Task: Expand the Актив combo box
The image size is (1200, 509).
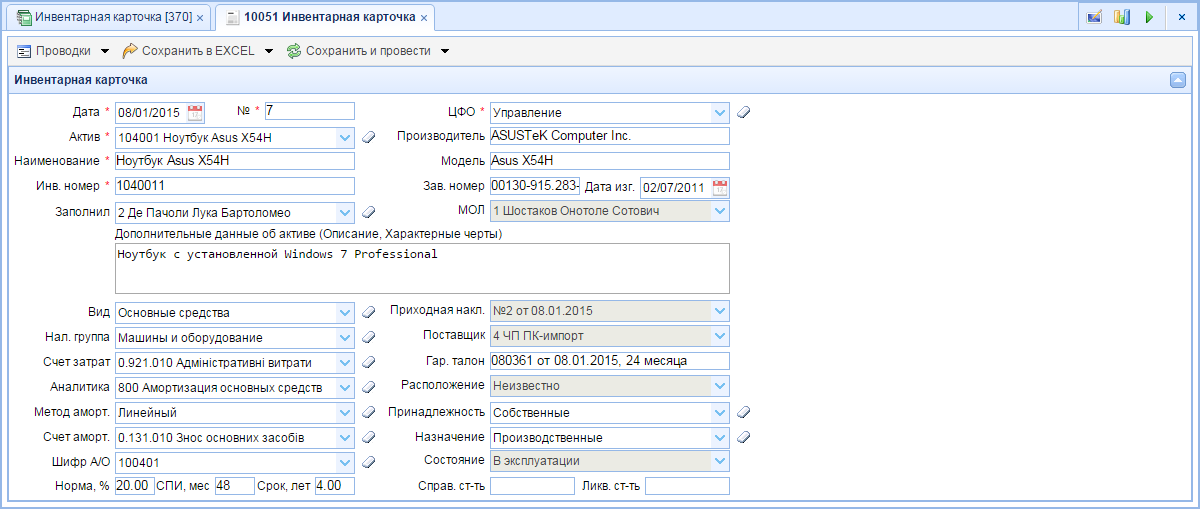Action: click(346, 137)
